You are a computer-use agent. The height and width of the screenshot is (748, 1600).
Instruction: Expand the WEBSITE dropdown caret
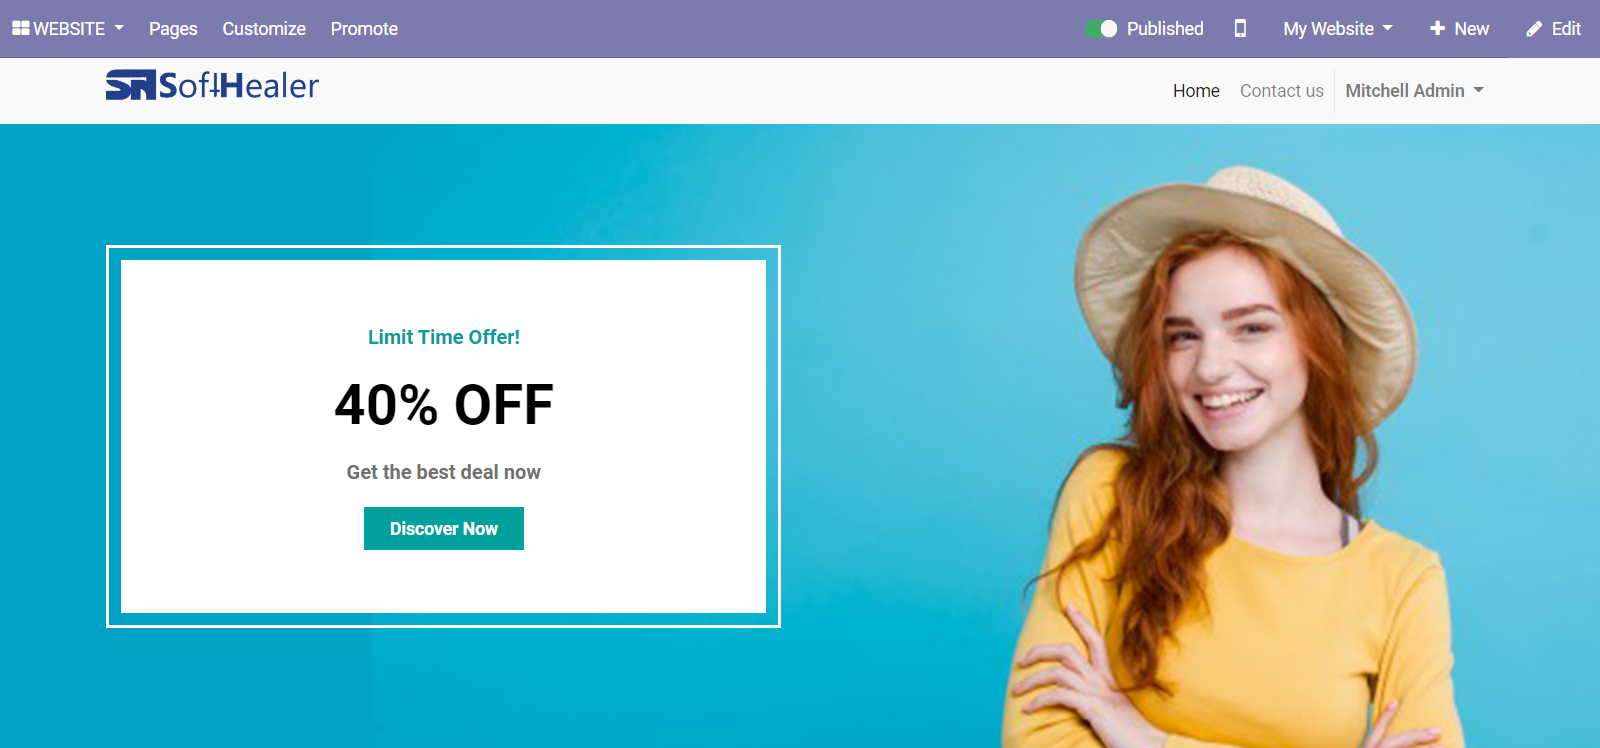pyautogui.click(x=119, y=28)
